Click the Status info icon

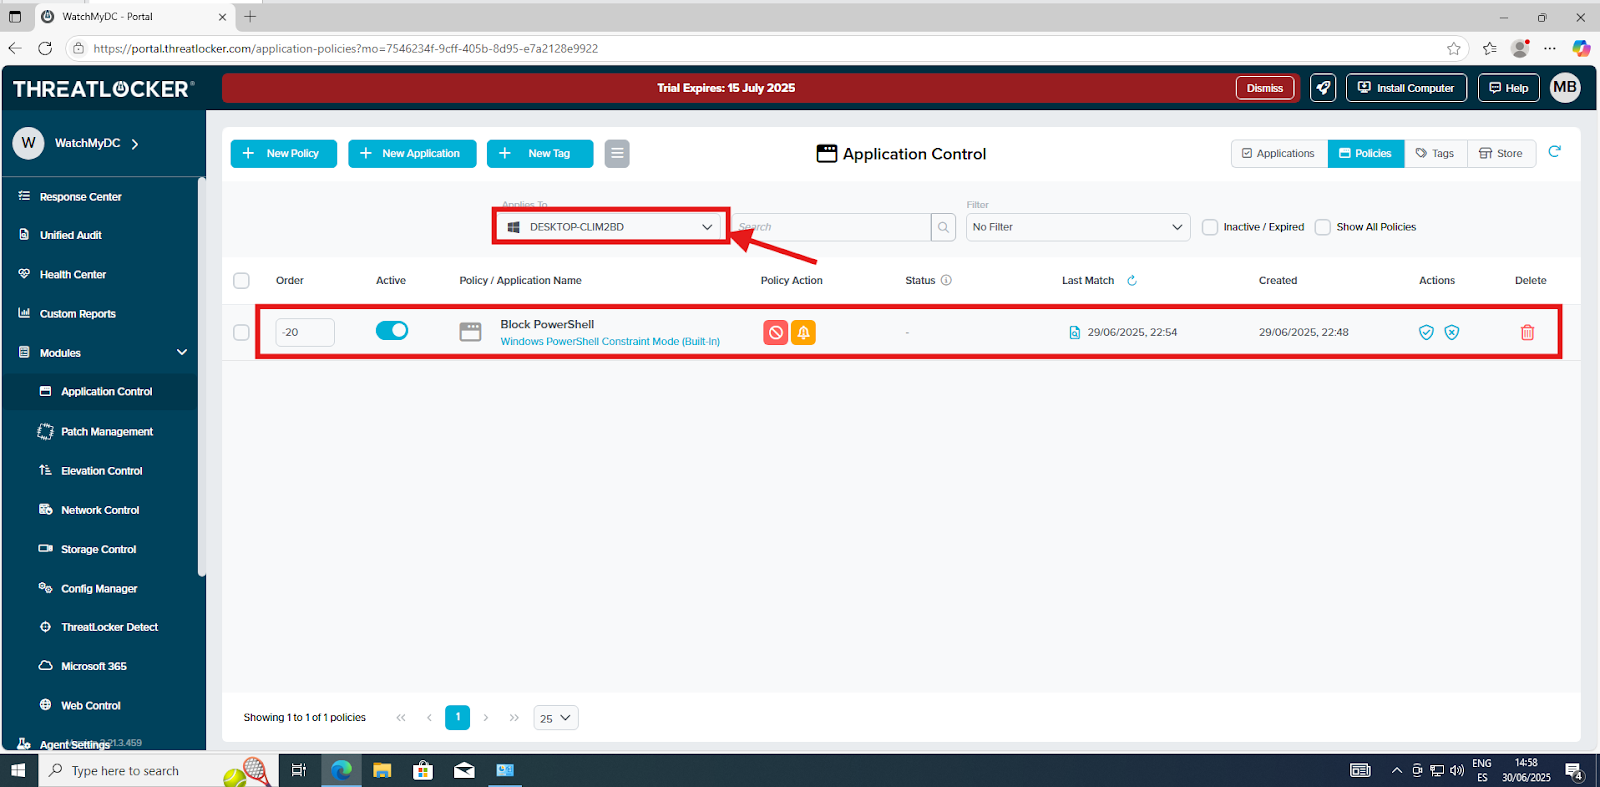tap(946, 280)
